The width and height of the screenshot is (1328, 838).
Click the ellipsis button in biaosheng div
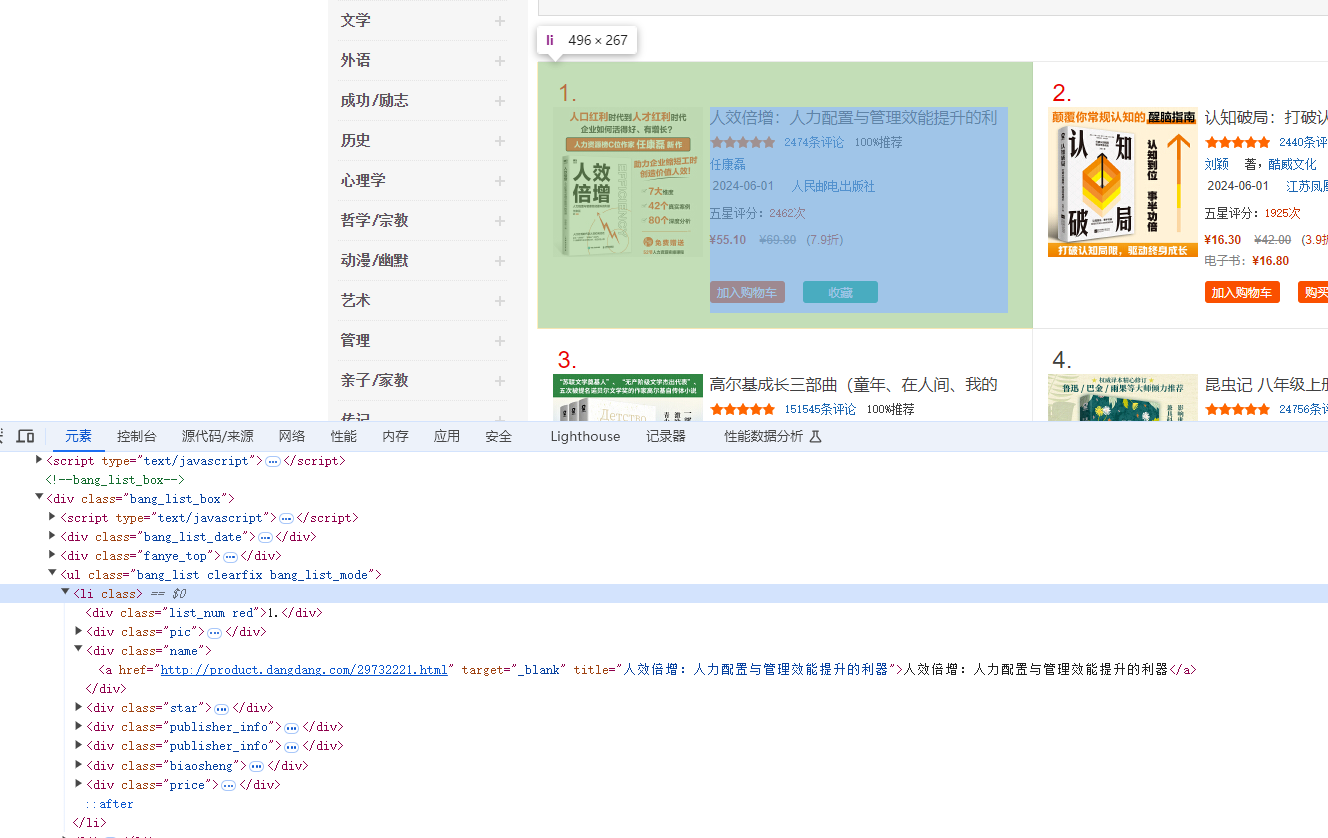pyautogui.click(x=256, y=766)
